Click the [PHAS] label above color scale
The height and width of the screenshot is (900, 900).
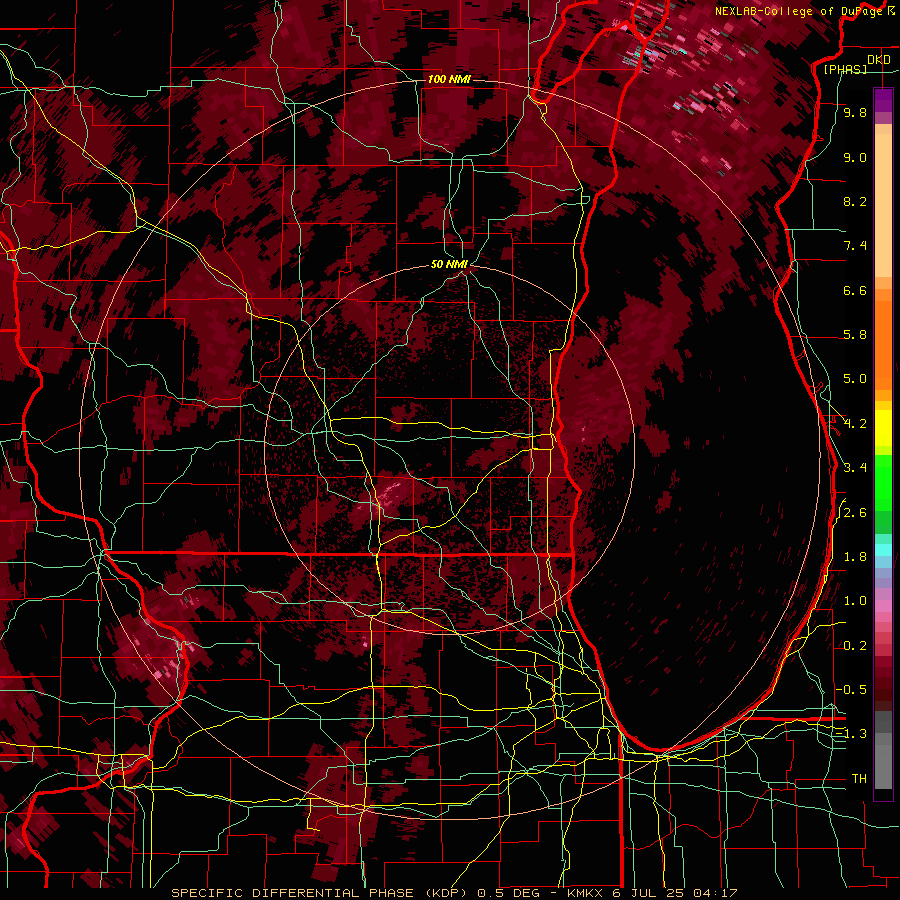pyautogui.click(x=845, y=69)
